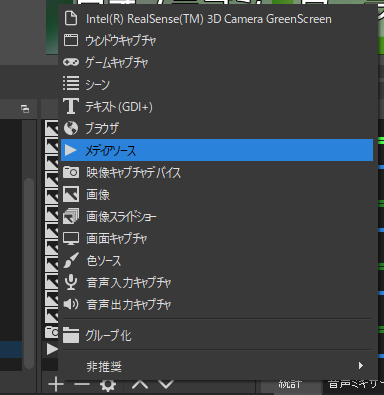Select the highlighted メディアソース entry

(x=217, y=150)
